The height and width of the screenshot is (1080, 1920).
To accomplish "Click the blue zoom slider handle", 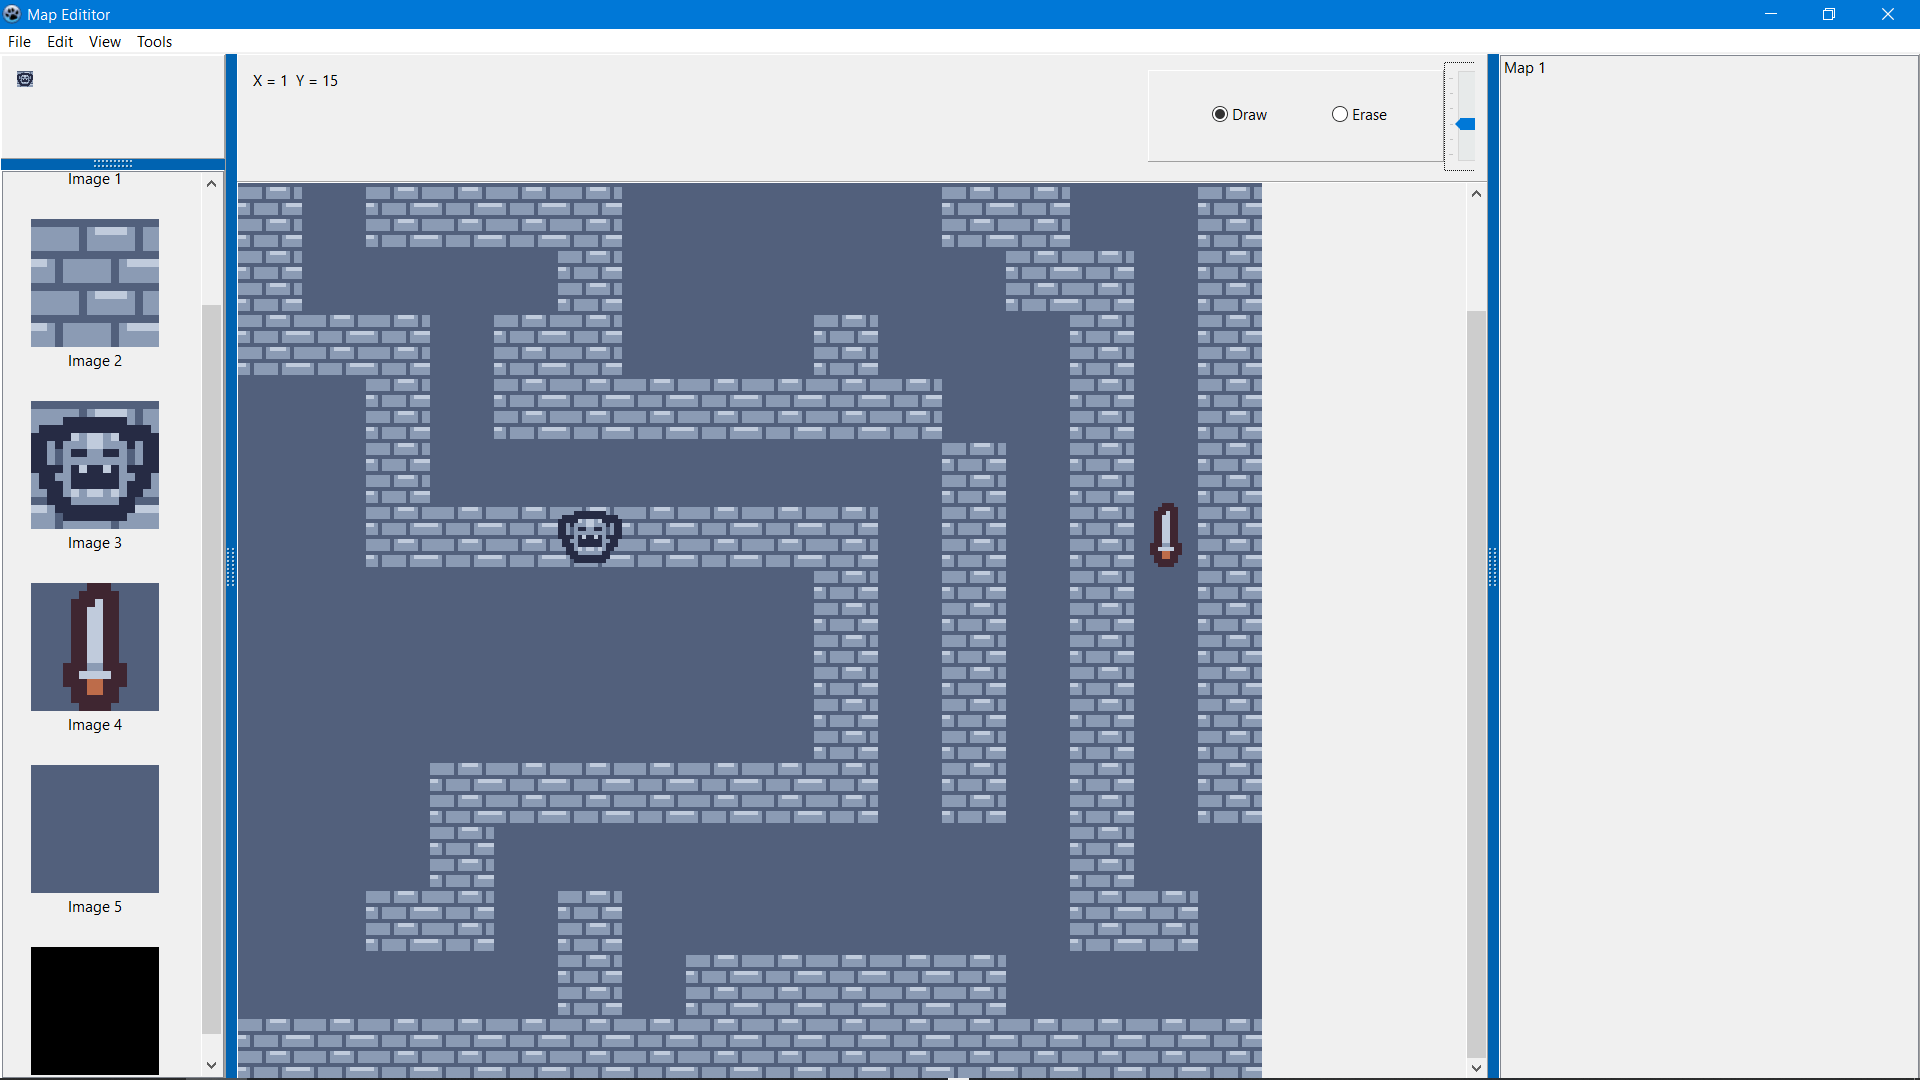I will 1465,123.
